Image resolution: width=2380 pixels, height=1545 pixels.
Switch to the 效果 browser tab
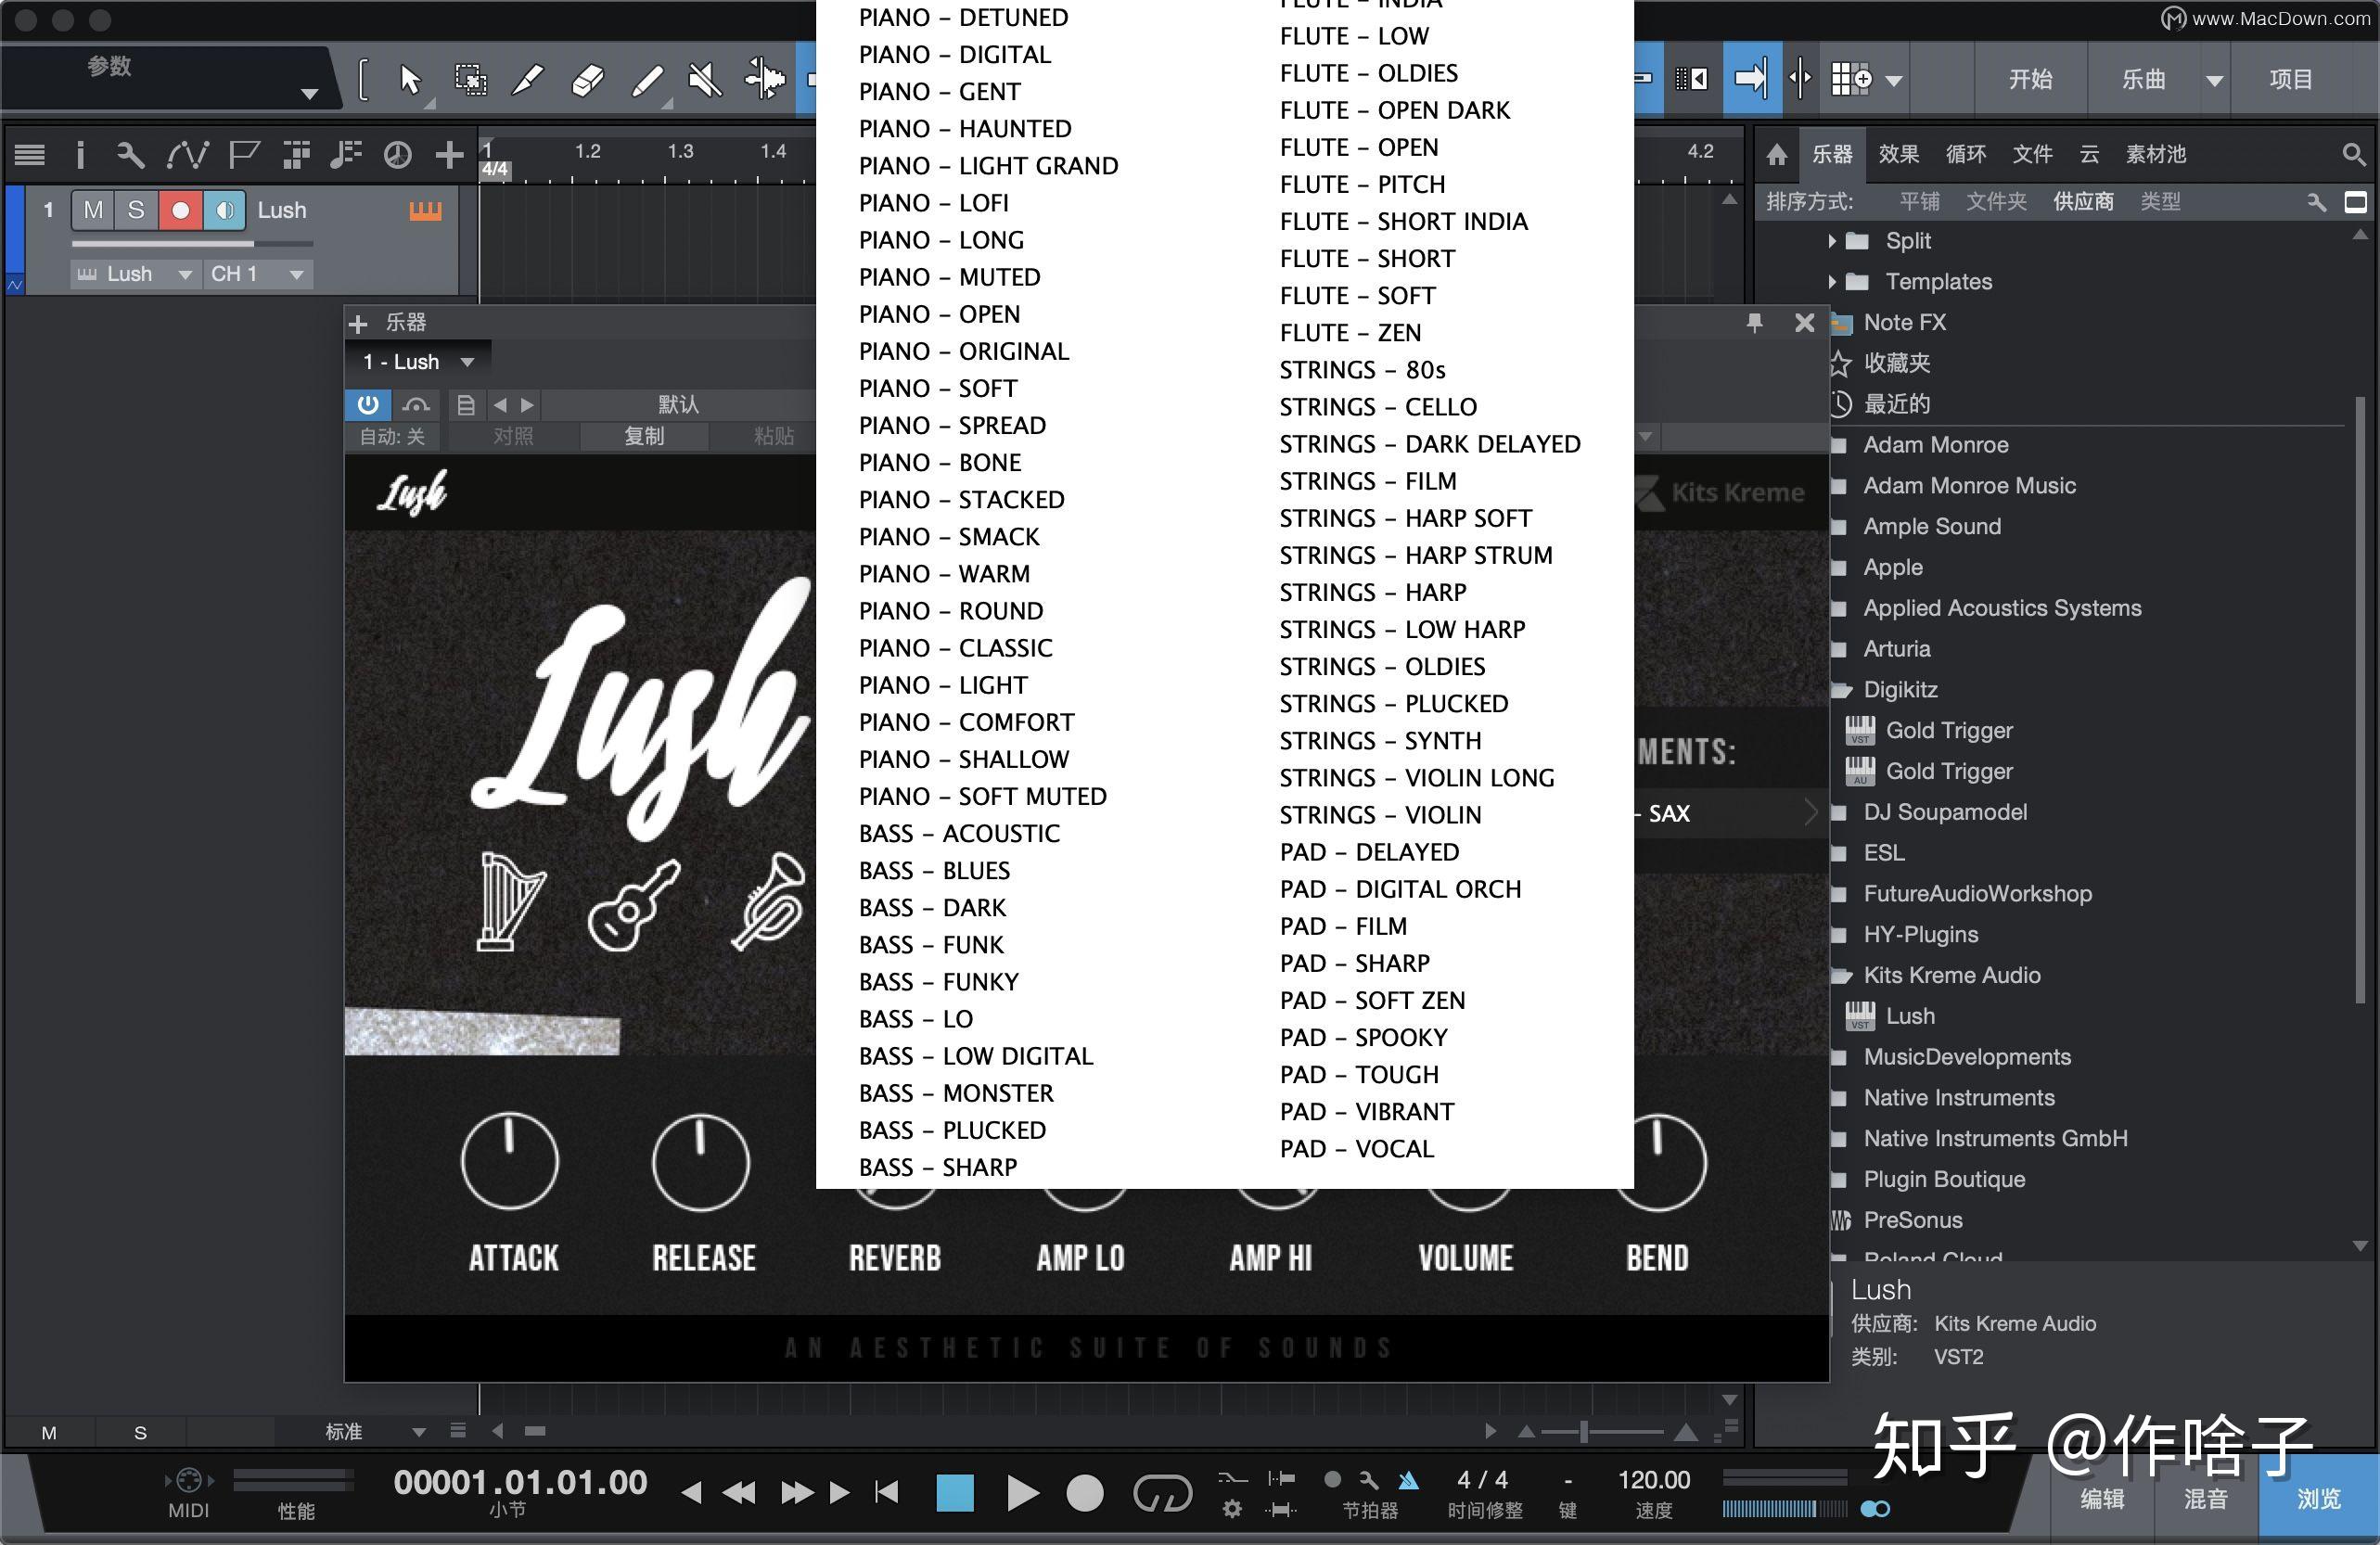pyautogui.click(x=1898, y=154)
